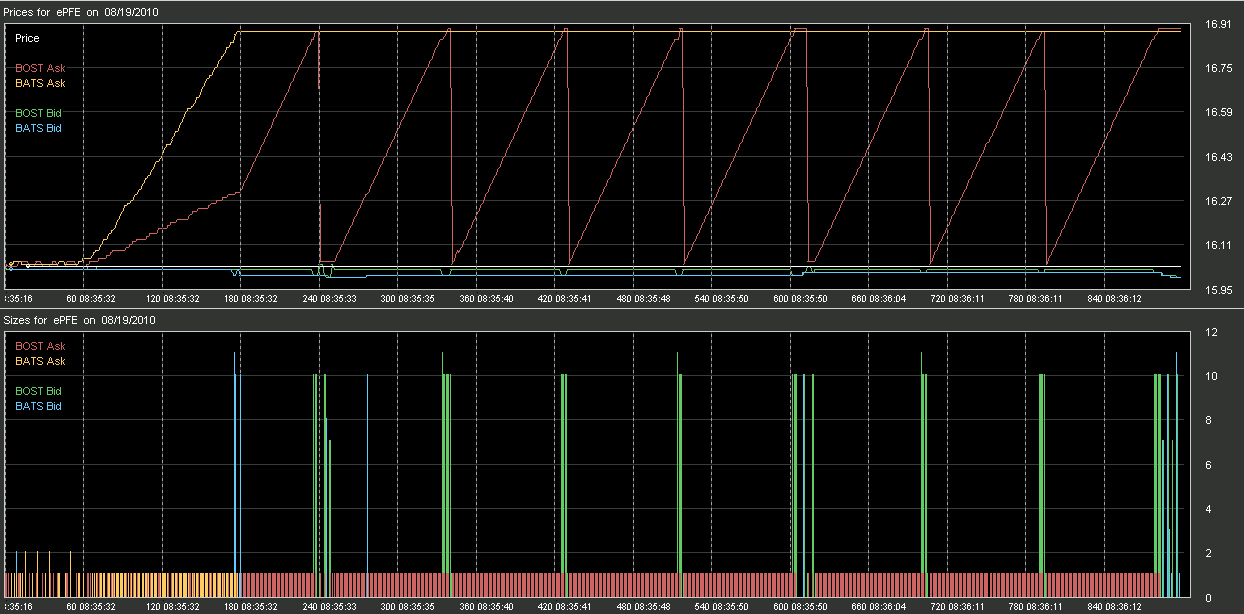Click '780 08:36:11' label under the Prices chart
The width and height of the screenshot is (1244, 614).
coord(1036,298)
